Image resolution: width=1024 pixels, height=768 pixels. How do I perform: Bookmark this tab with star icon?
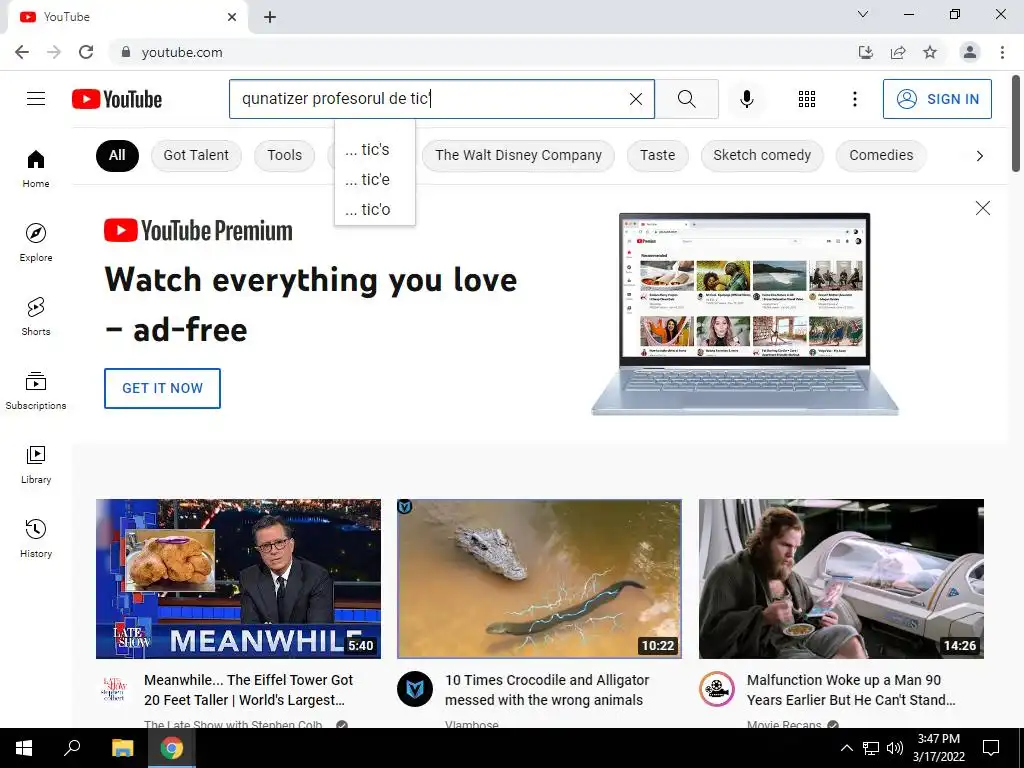pos(930,52)
